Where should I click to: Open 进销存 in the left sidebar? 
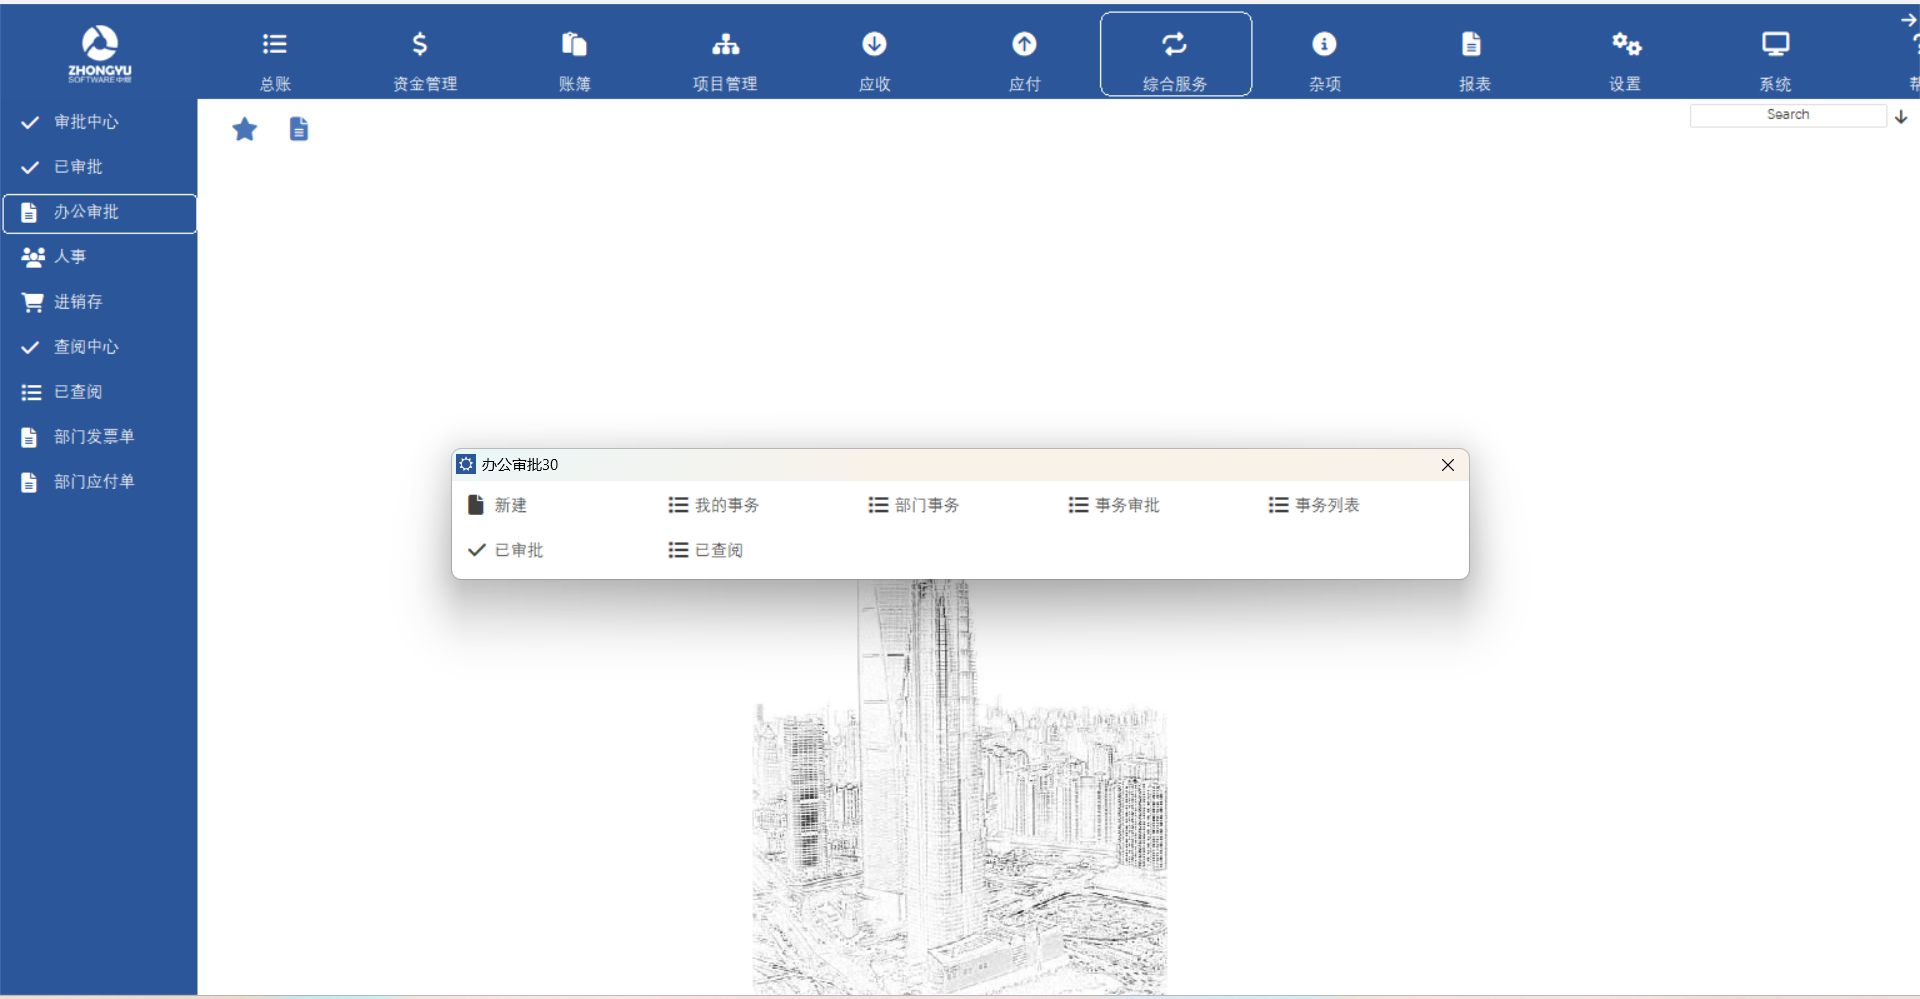click(x=78, y=302)
